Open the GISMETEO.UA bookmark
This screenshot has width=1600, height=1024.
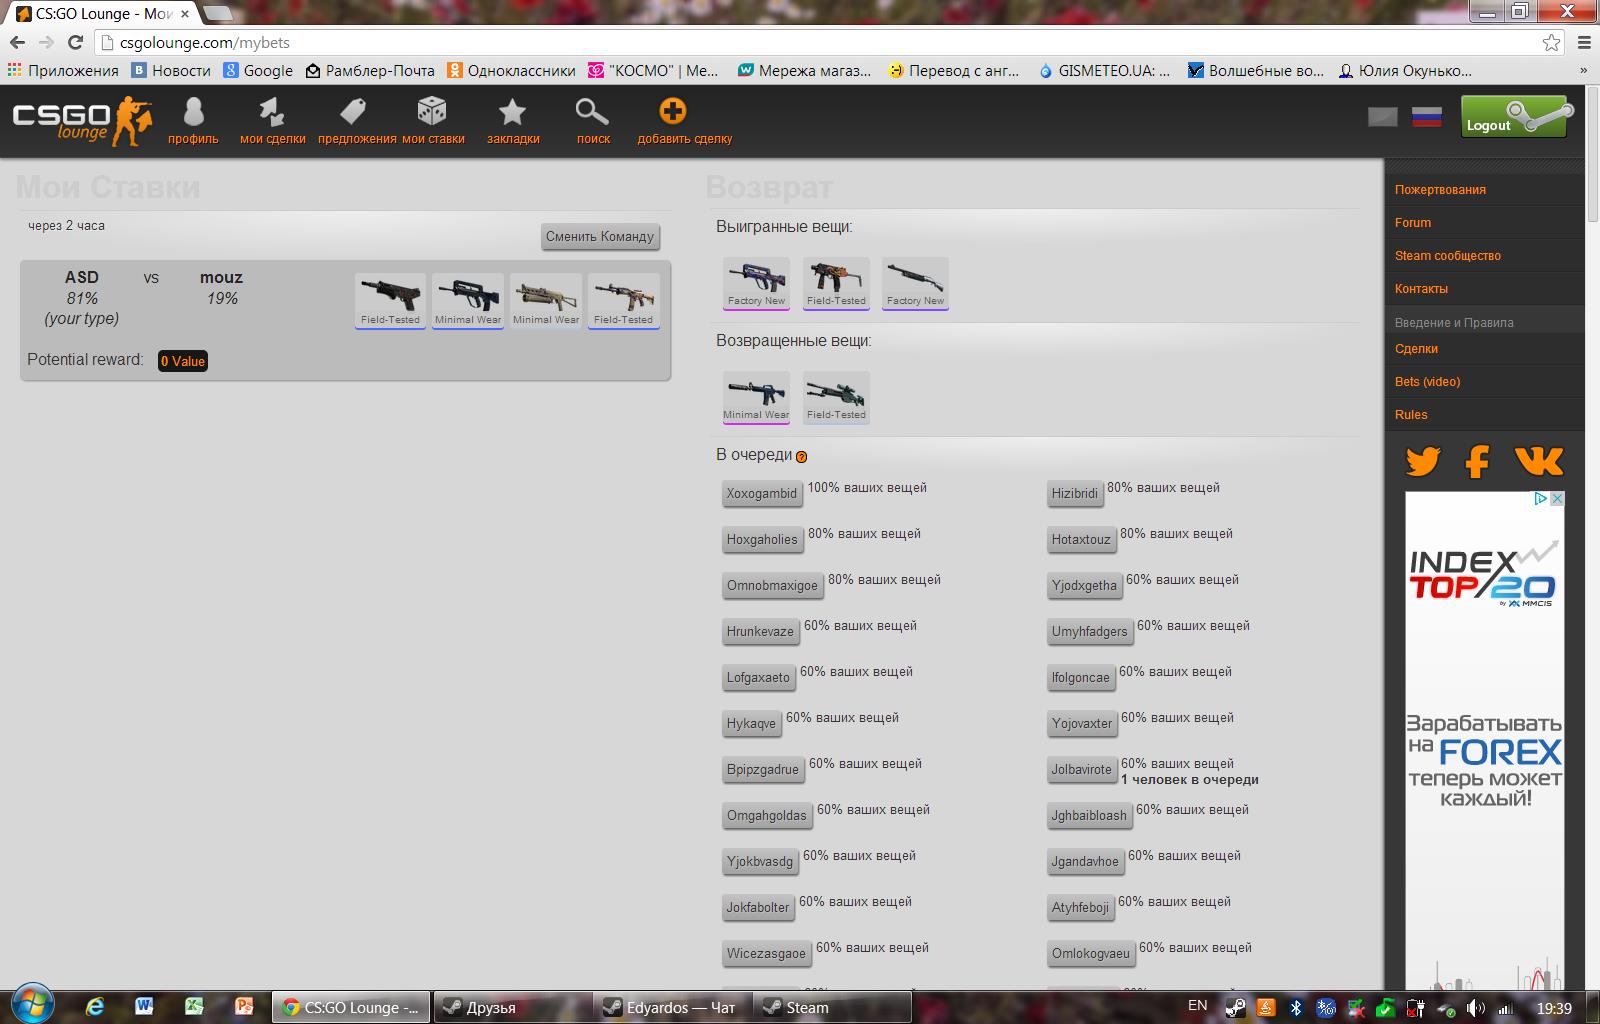(x=1104, y=71)
